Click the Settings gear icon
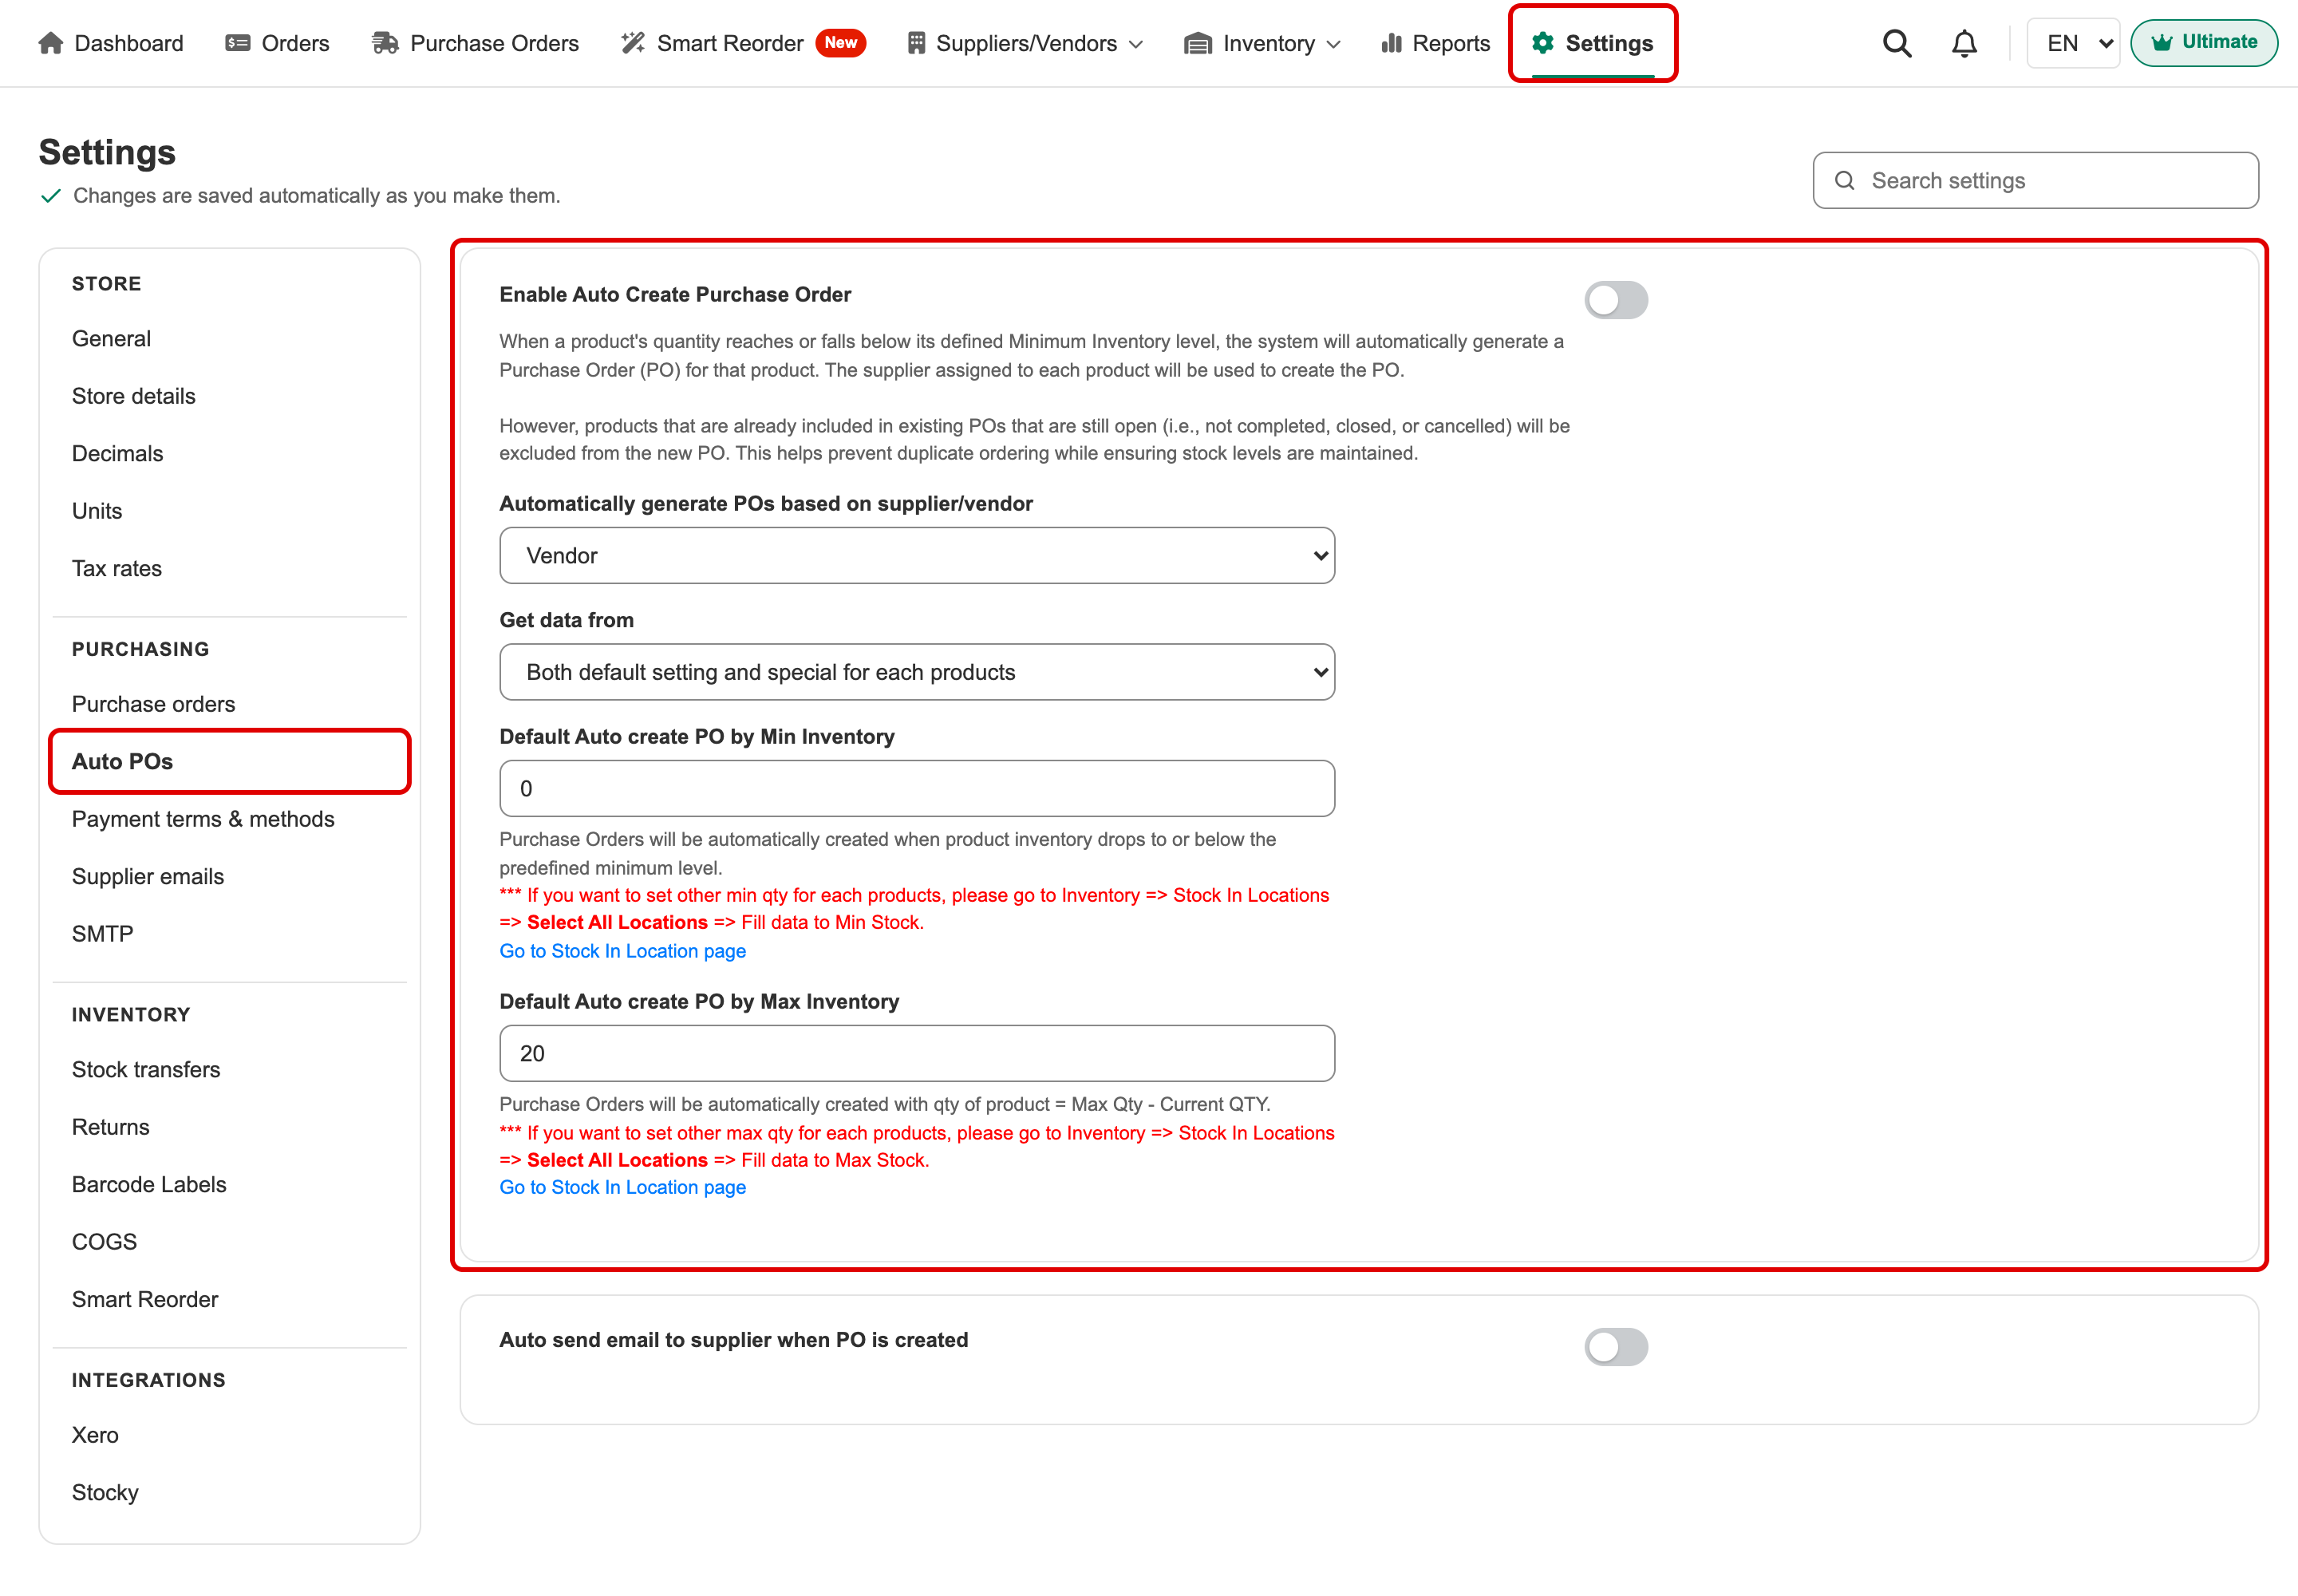 pos(1543,43)
